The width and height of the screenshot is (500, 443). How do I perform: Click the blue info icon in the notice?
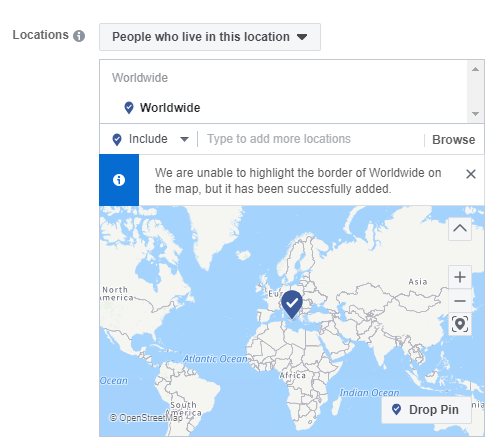point(119,180)
